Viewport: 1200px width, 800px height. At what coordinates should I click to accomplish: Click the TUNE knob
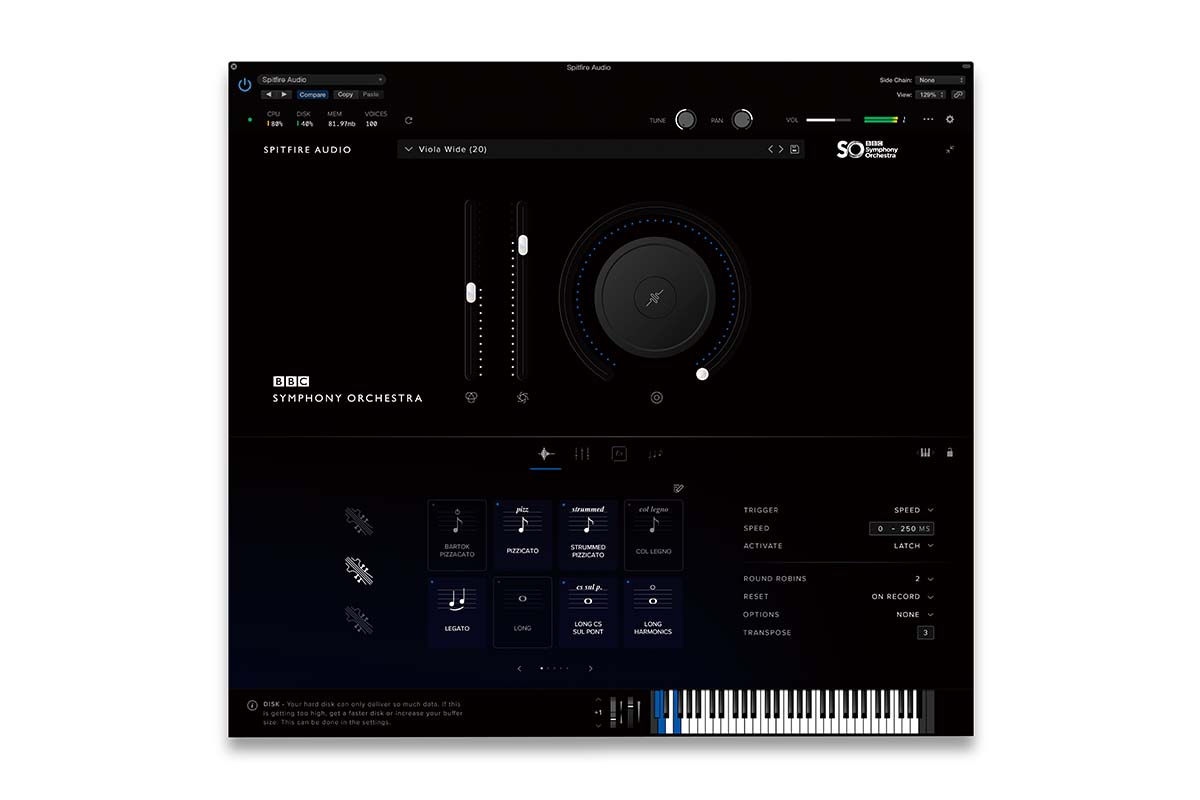(x=685, y=119)
